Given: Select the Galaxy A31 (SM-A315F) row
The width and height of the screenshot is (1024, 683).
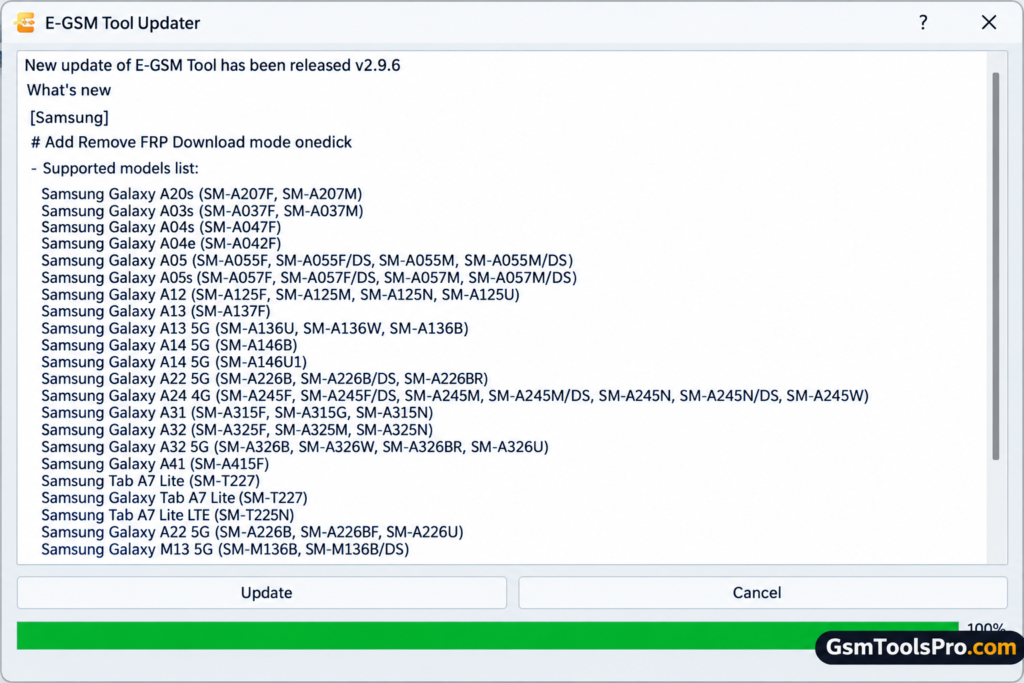Looking at the screenshot, I should coord(237,413).
